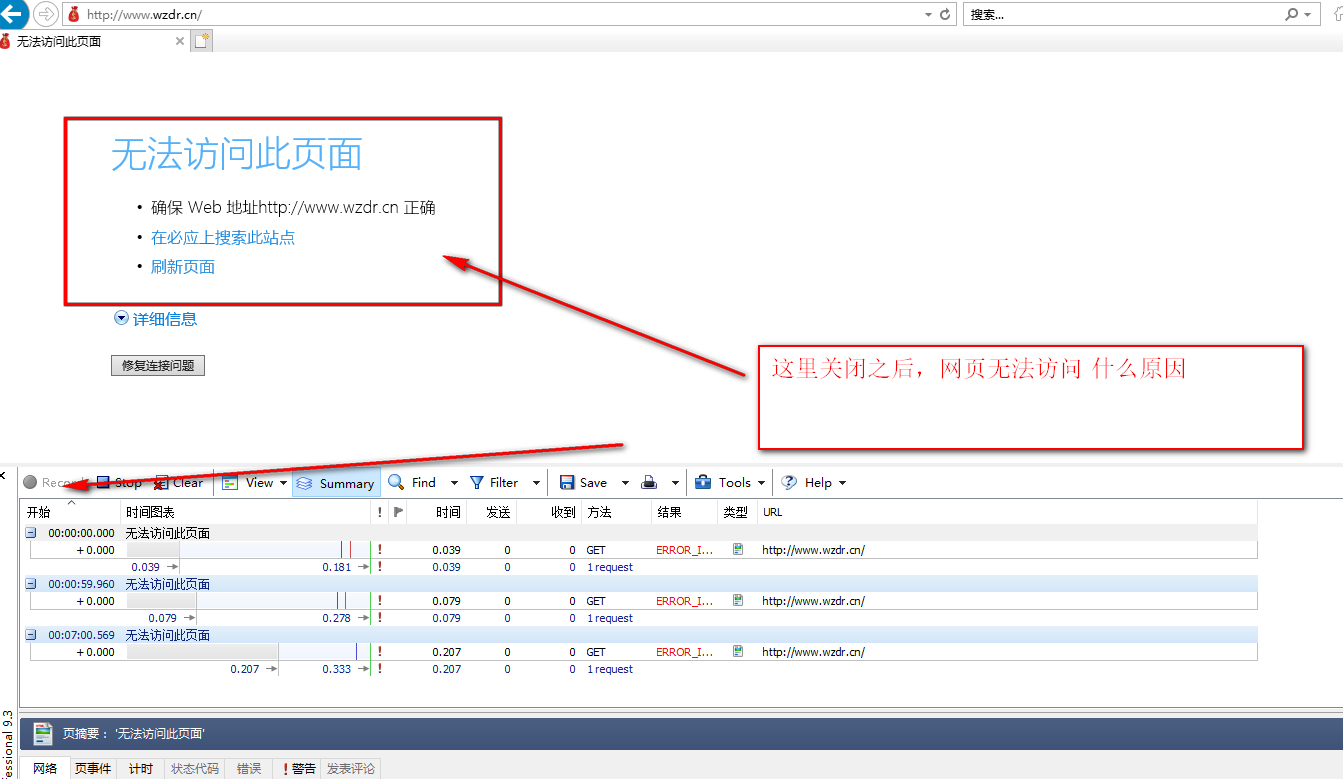Viewport: 1343px width, 779px height.
Task: Open the Filter dropdown arrow
Action: (536, 483)
